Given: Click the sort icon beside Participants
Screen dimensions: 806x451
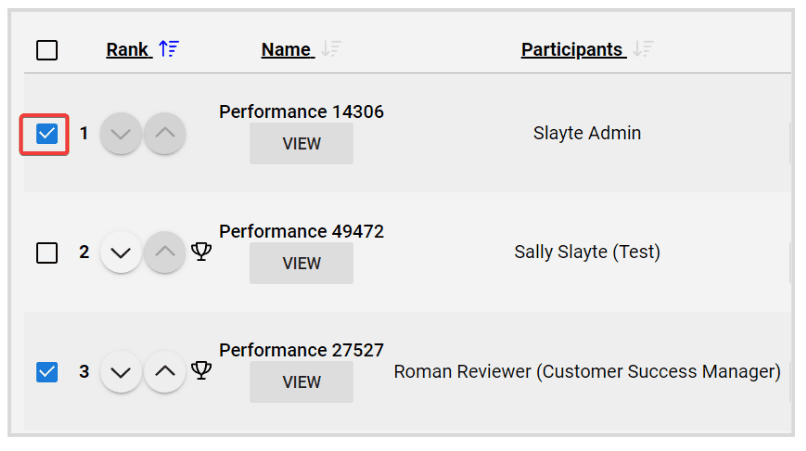Looking at the screenshot, I should click(x=643, y=49).
